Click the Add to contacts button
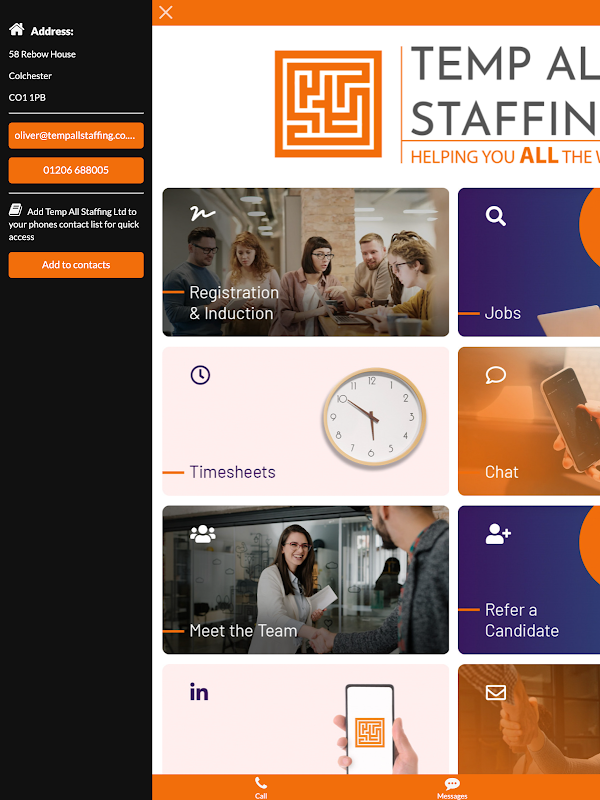Screen dimensions: 600x800 coord(76,265)
